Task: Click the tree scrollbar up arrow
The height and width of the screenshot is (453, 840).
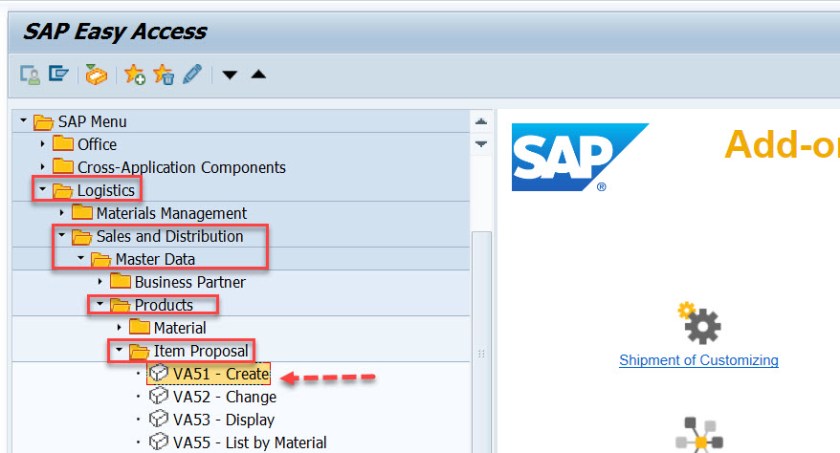Action: point(481,122)
